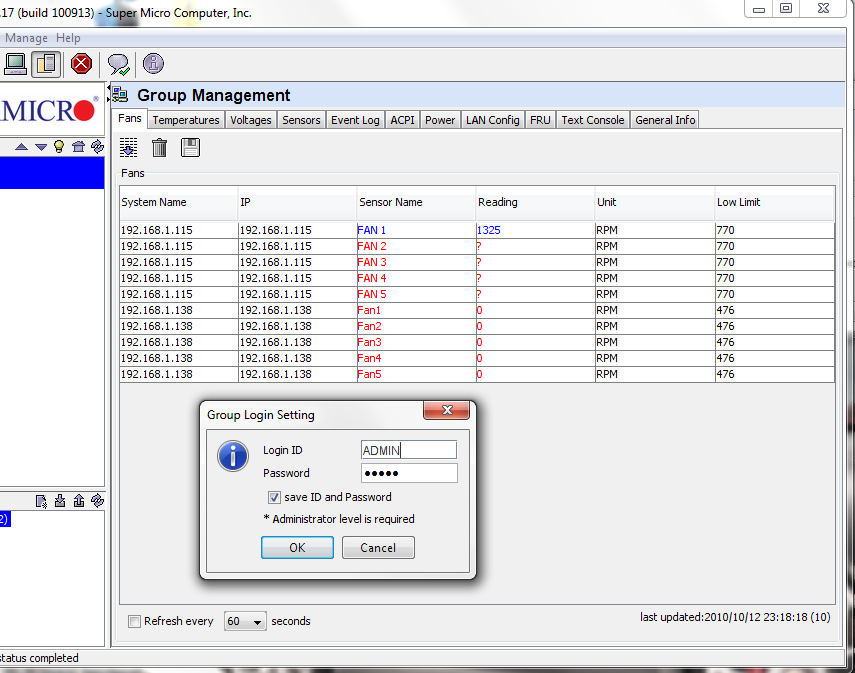This screenshot has height=673, width=855.
Task: Click the floppy disk save icon
Action: 190,148
